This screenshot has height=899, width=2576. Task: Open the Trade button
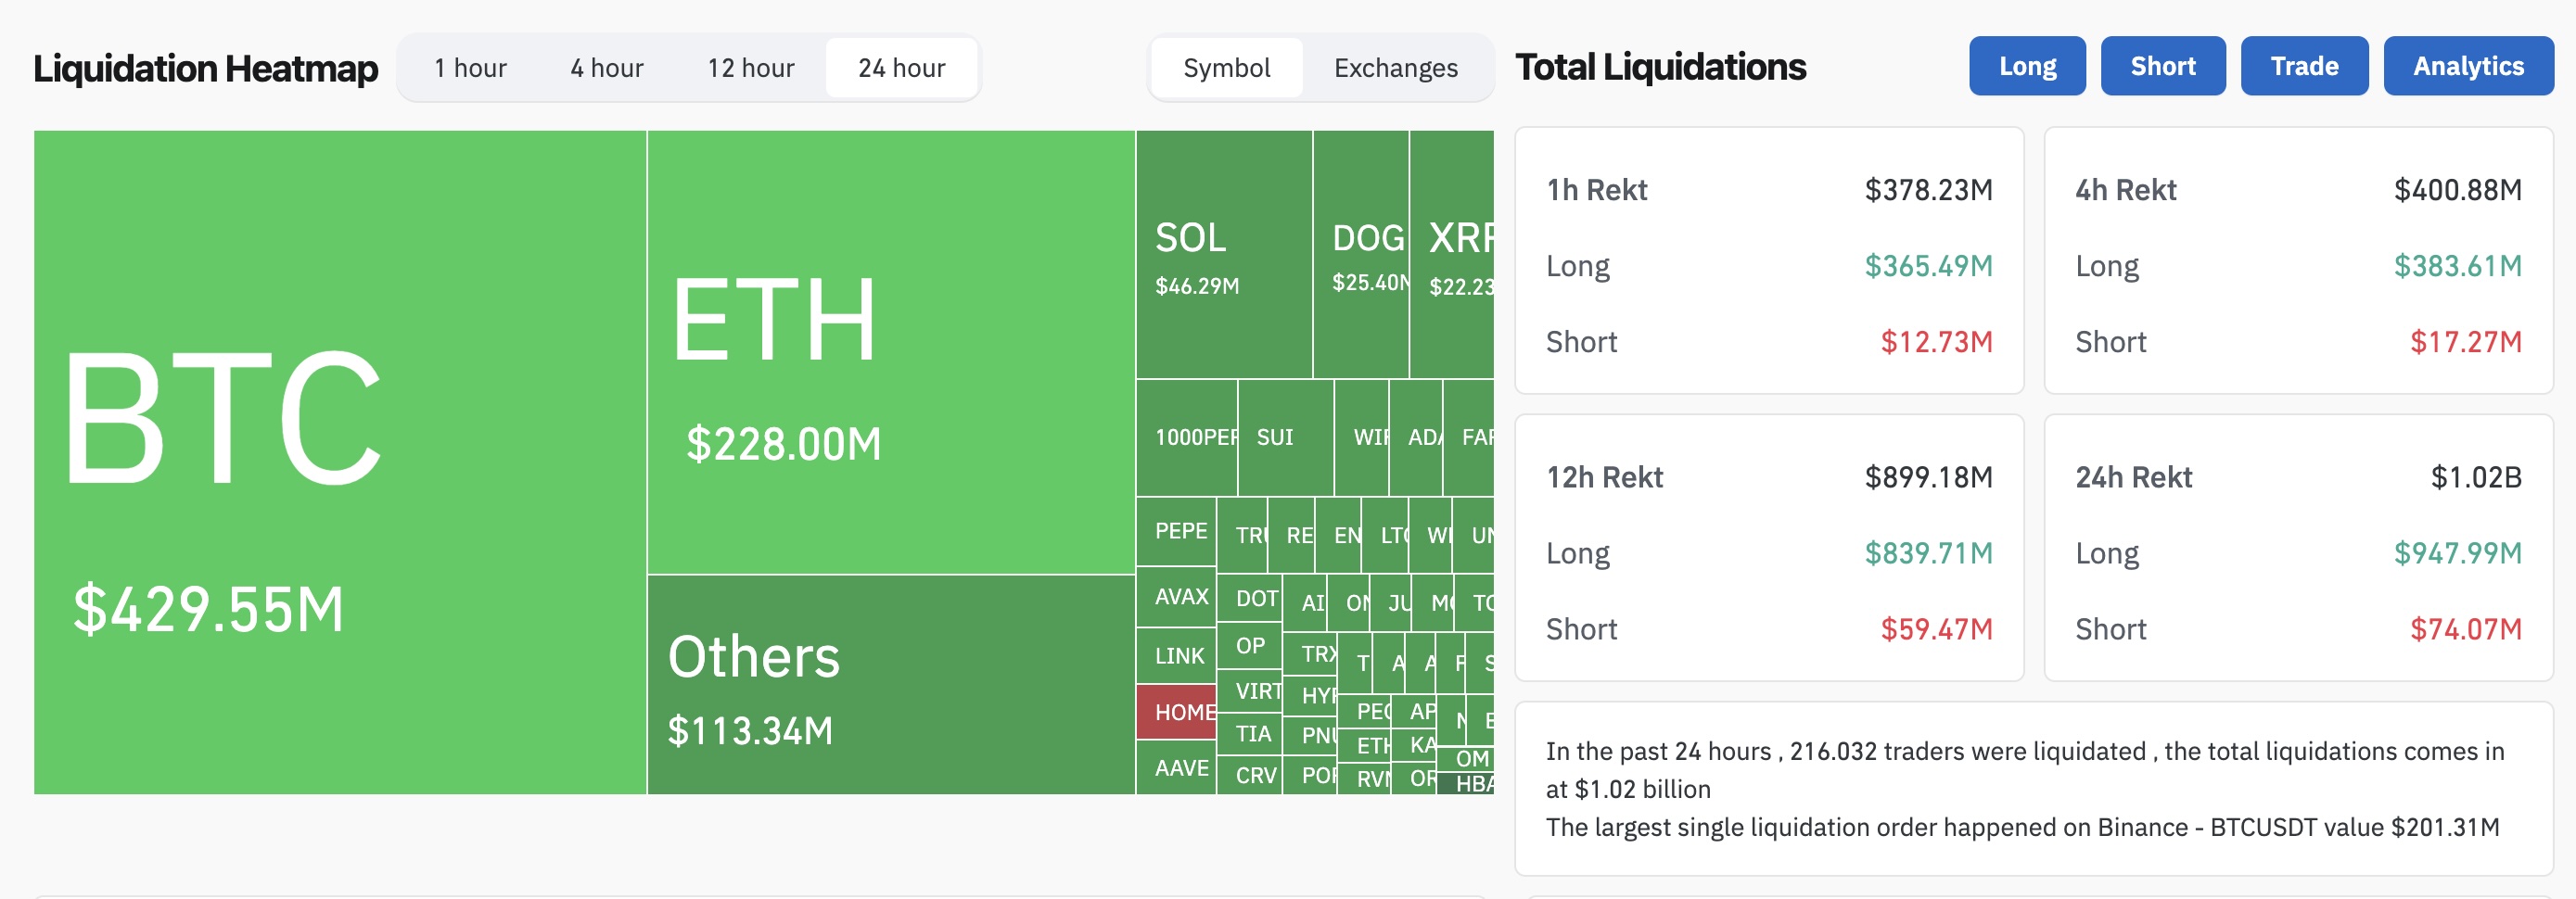2303,66
